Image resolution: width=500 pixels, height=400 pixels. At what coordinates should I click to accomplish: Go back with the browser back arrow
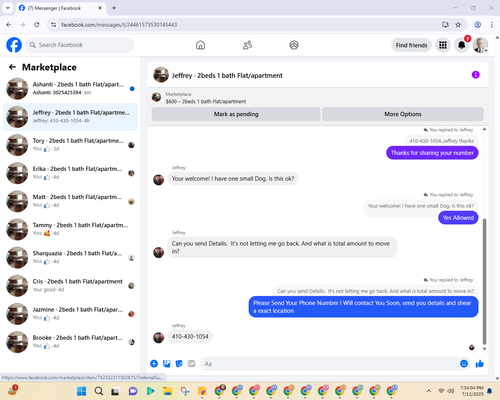click(x=9, y=25)
